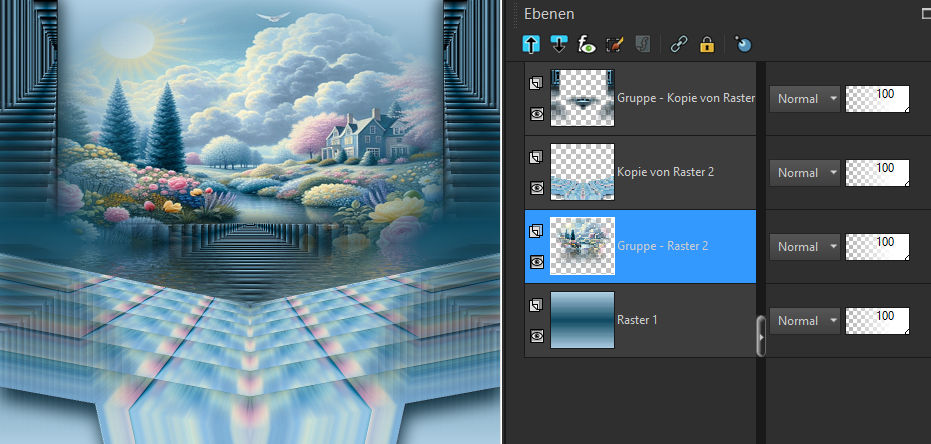
Task: Click the chain link layers icon
Action: 679,45
